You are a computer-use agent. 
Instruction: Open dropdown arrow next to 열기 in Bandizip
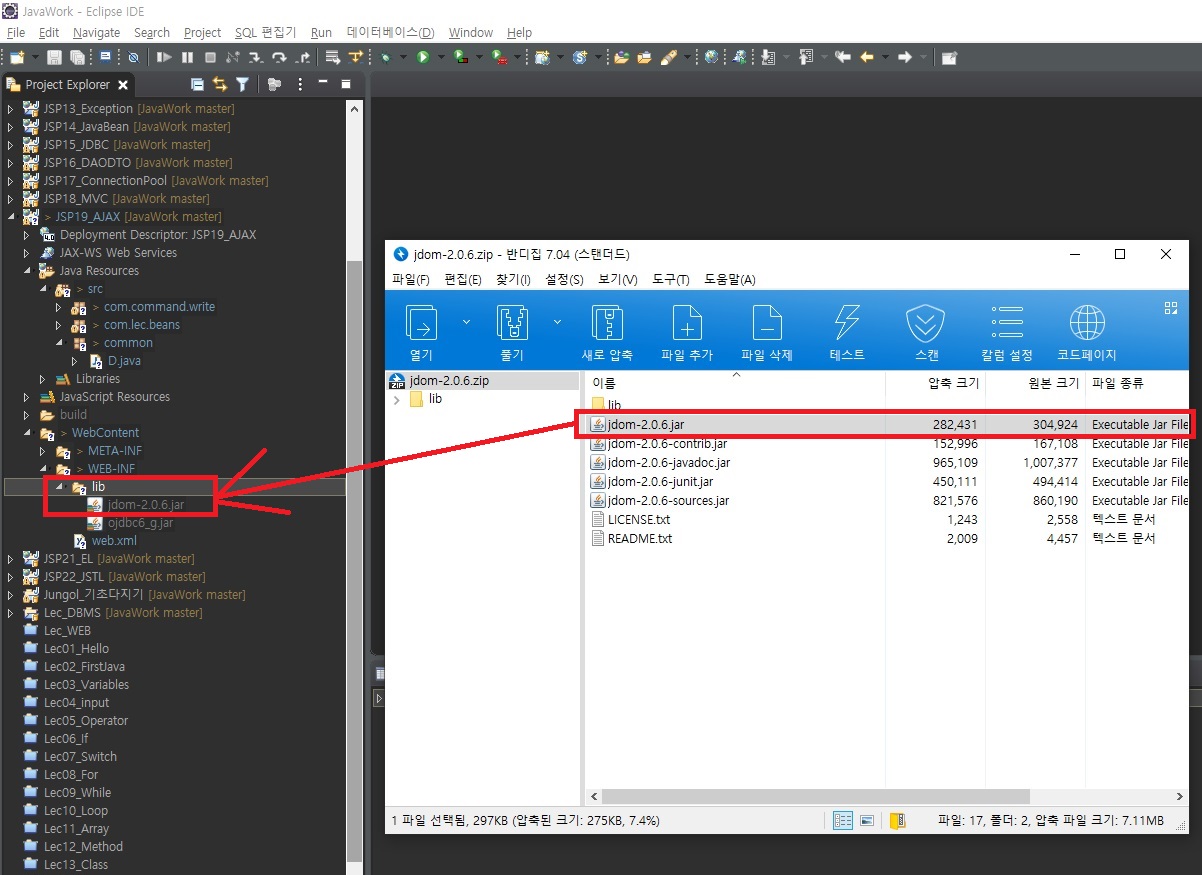466,322
